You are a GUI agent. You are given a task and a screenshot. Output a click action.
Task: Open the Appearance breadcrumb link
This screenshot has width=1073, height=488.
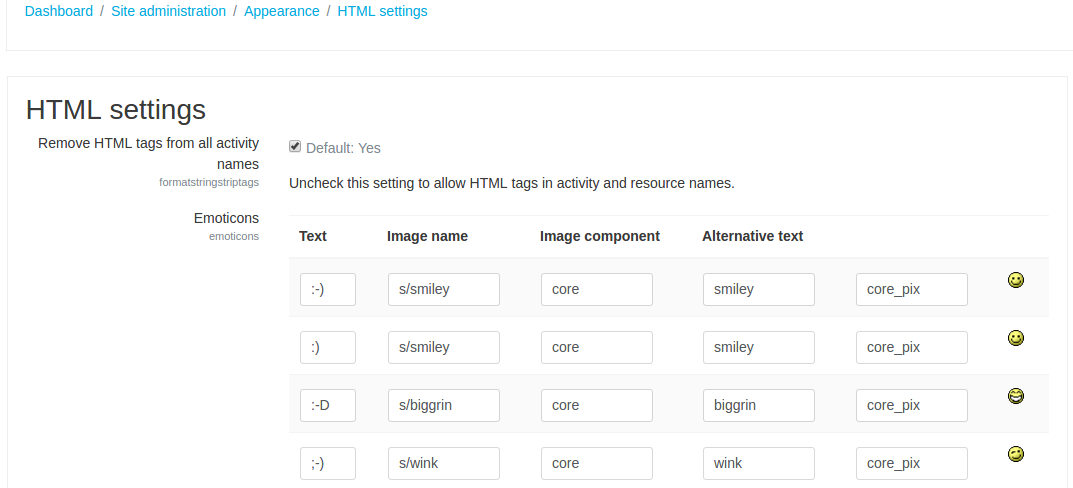point(282,11)
